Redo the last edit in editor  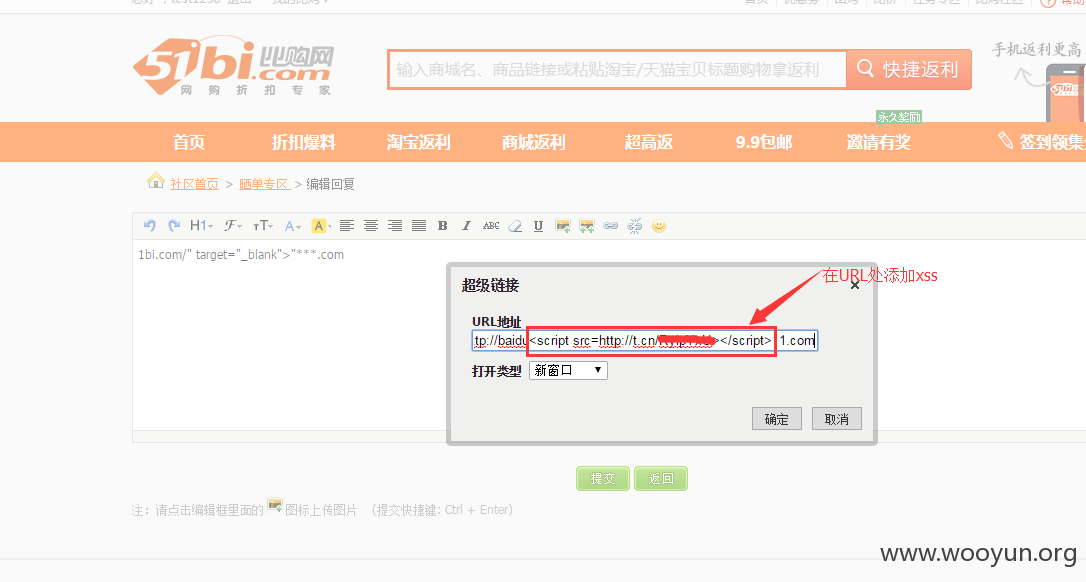(x=174, y=226)
